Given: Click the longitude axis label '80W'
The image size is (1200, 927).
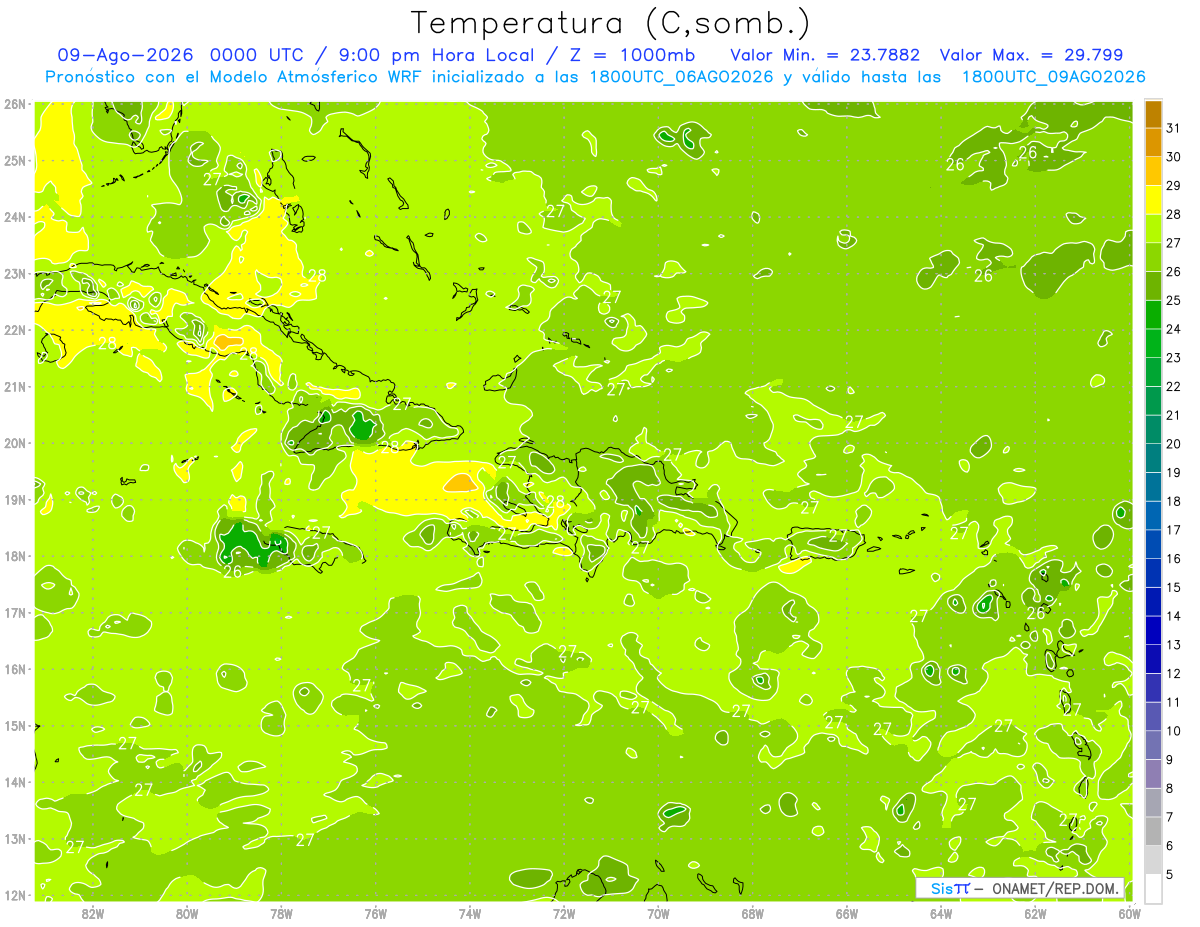Looking at the screenshot, I should tap(187, 913).
